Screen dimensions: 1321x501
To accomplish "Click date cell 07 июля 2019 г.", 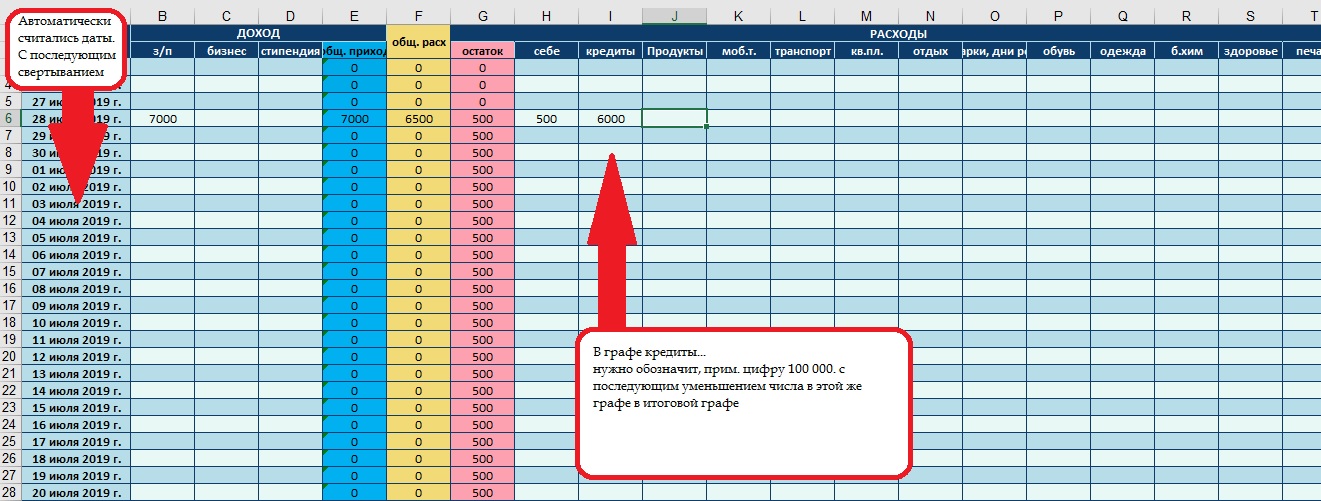I will (x=75, y=271).
